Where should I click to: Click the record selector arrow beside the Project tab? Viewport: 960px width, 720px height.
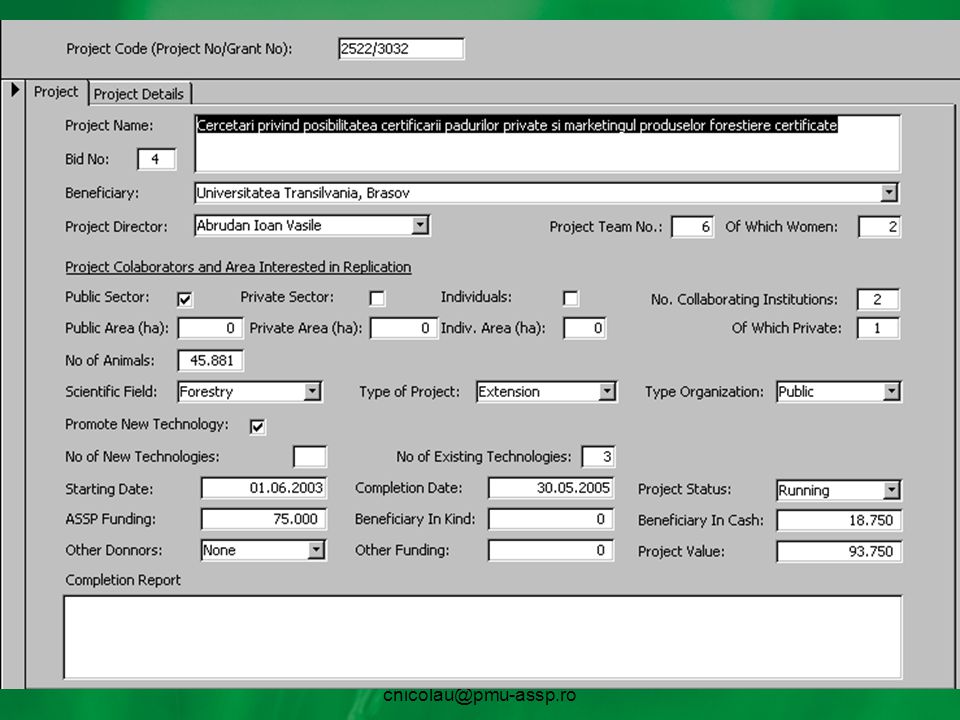click(15, 90)
